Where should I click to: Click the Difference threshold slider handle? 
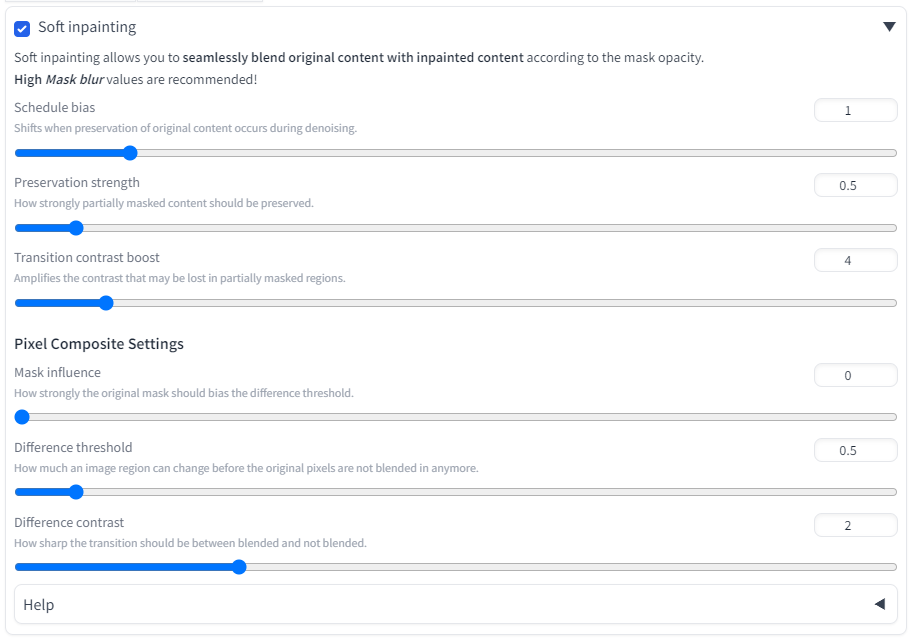point(75,492)
